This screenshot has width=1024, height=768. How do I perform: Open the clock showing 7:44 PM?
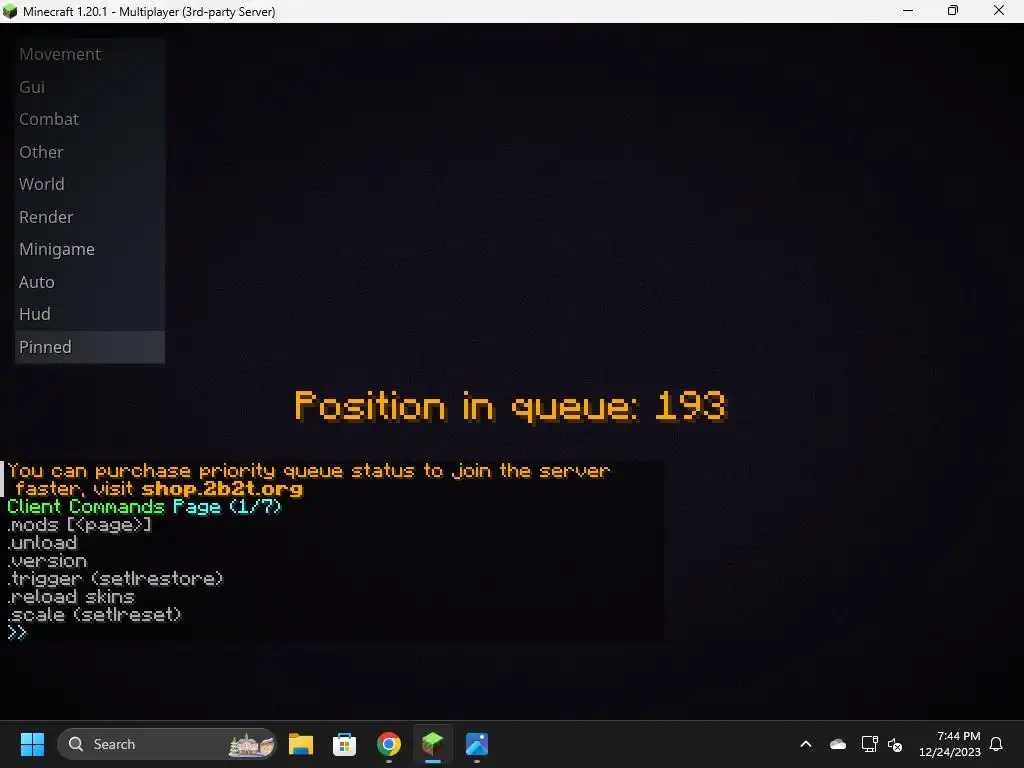(x=950, y=744)
